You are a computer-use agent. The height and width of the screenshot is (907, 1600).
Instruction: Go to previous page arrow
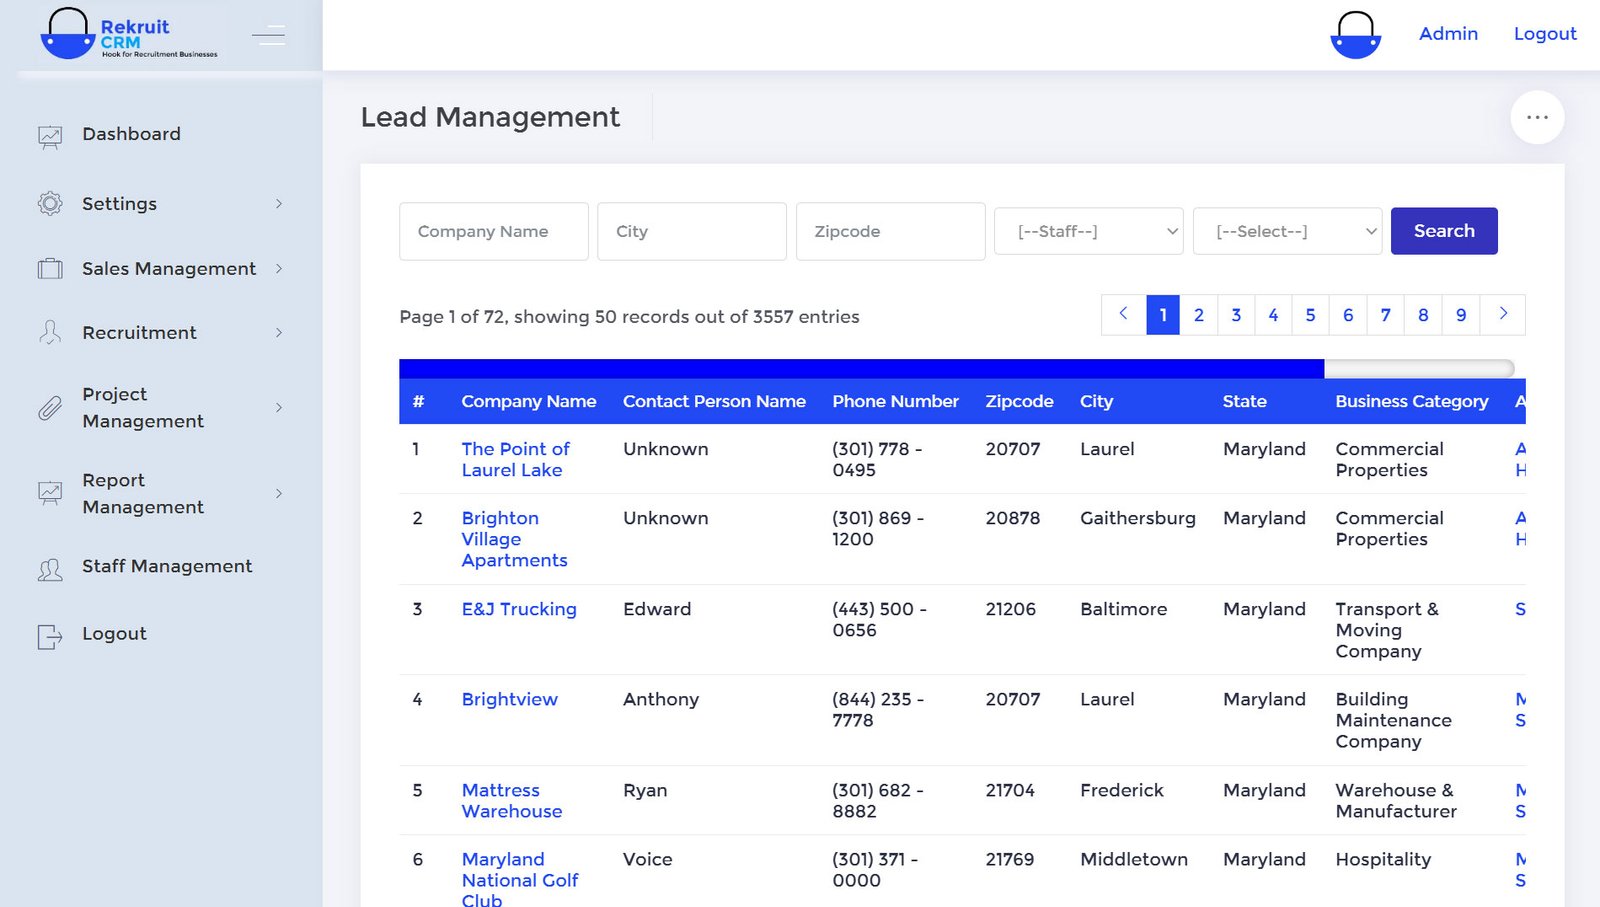(1123, 314)
